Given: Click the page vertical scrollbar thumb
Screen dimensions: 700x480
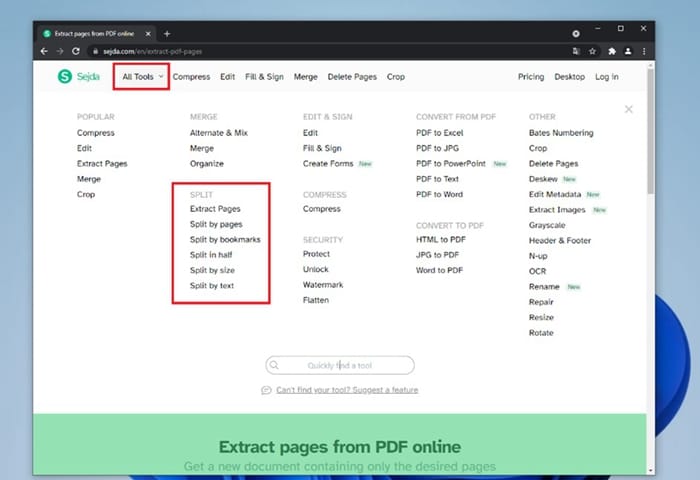Looking at the screenshot, I should click(x=651, y=130).
